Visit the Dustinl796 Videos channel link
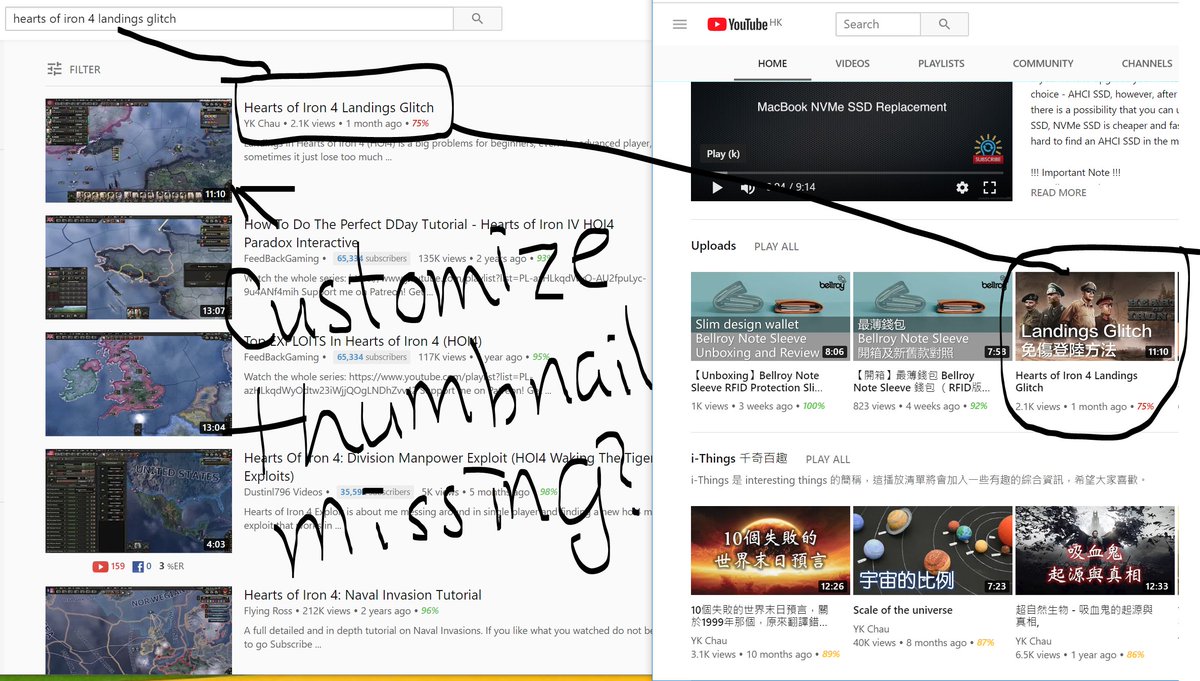This screenshot has width=1200, height=681. [x=283, y=492]
